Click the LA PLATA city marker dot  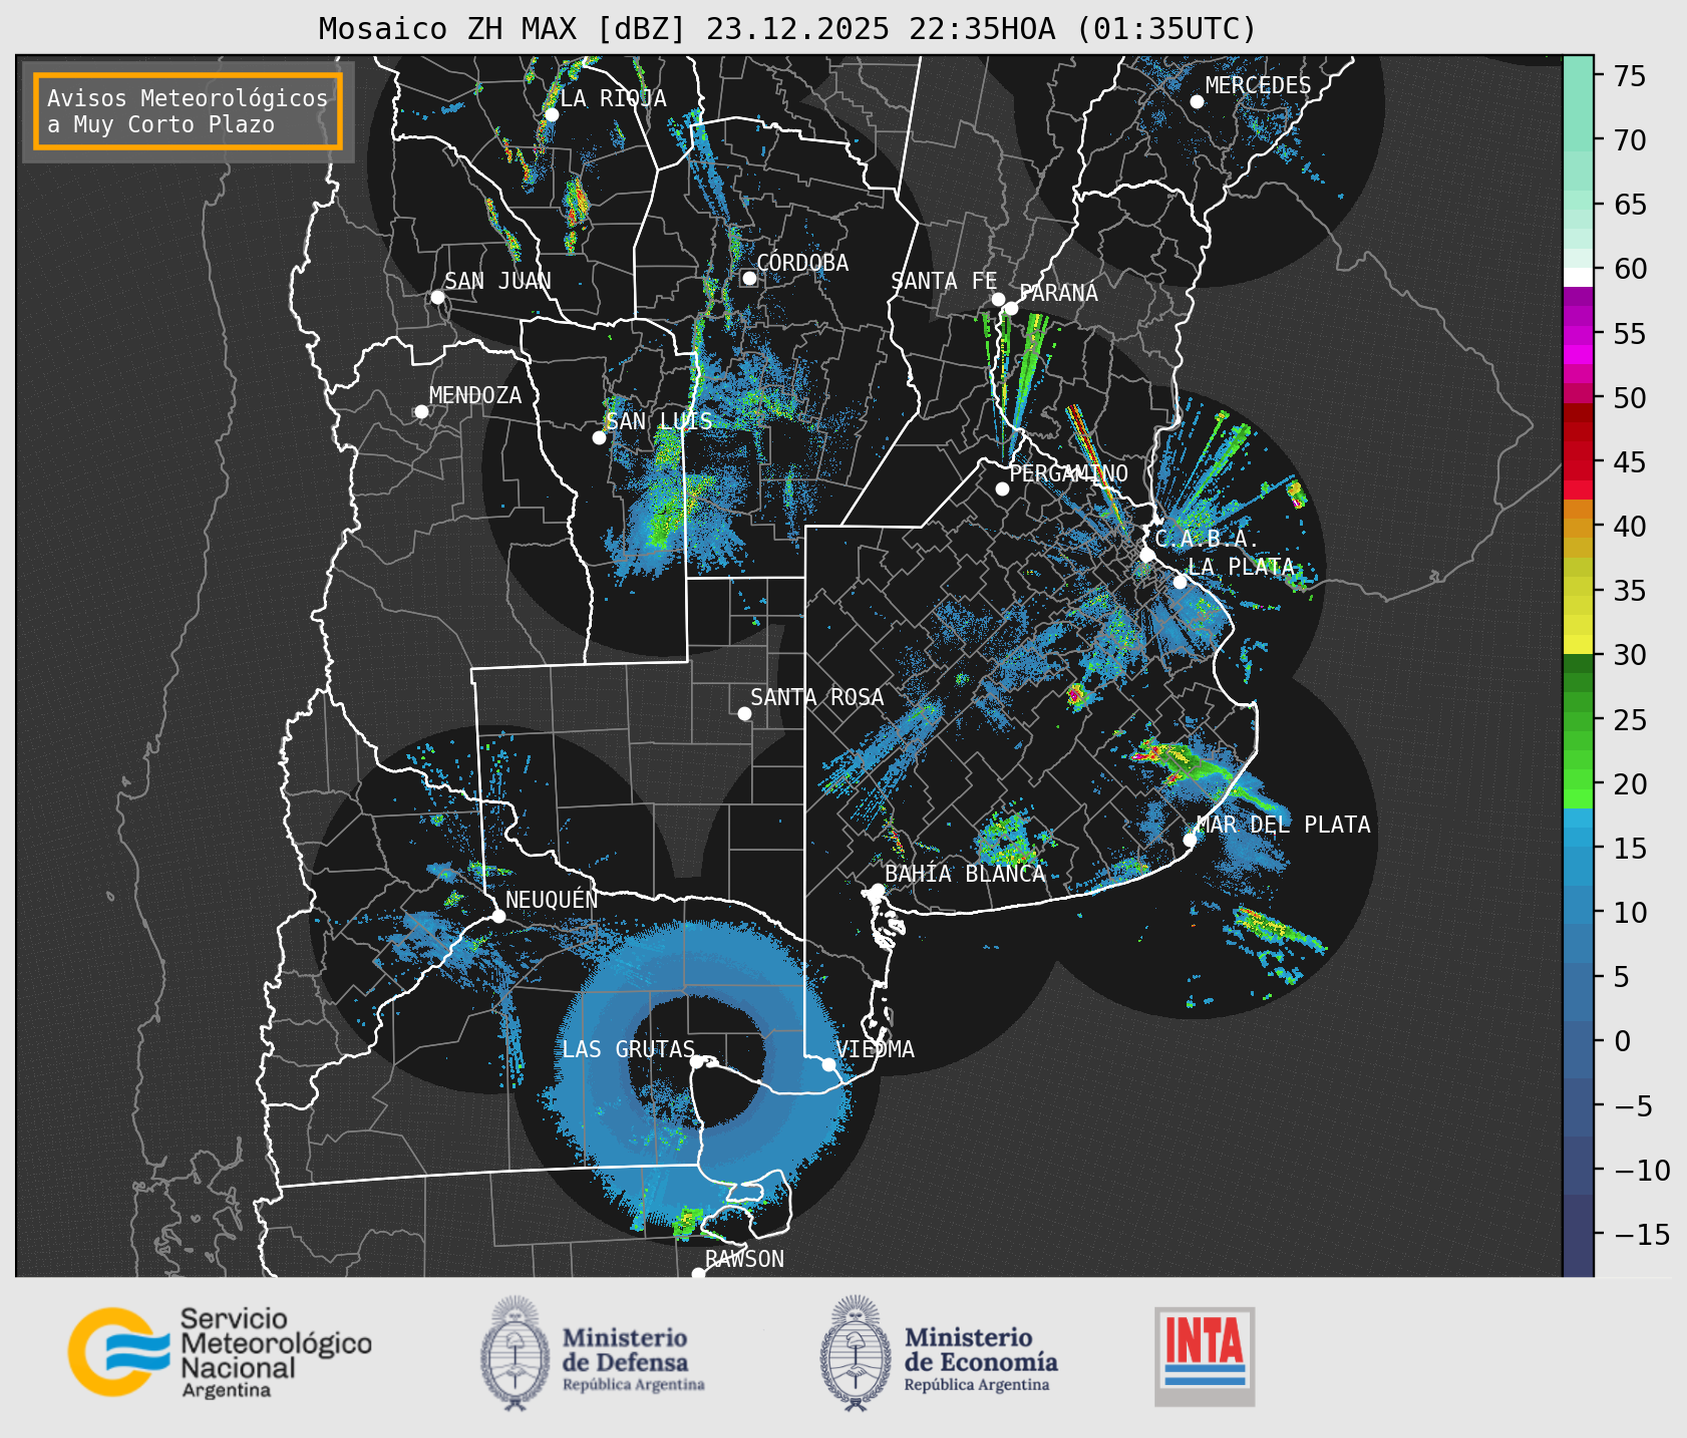point(1180,581)
